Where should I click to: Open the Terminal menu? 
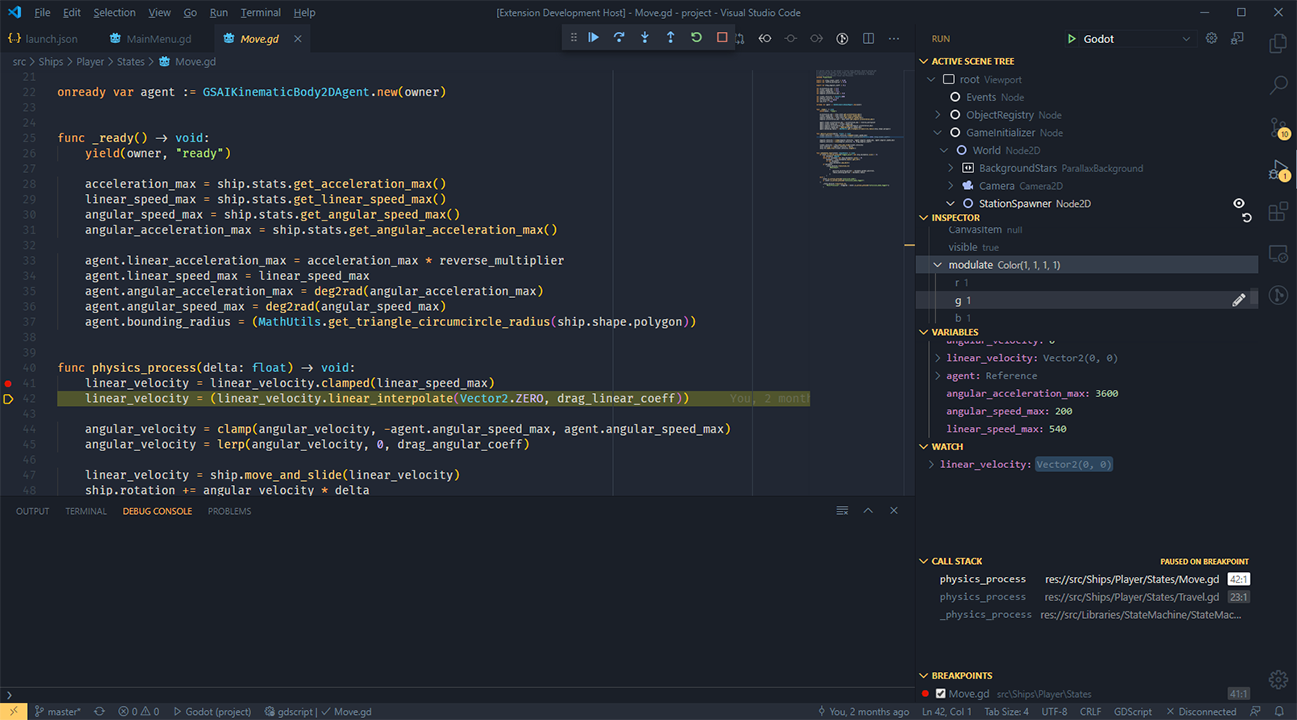(261, 12)
